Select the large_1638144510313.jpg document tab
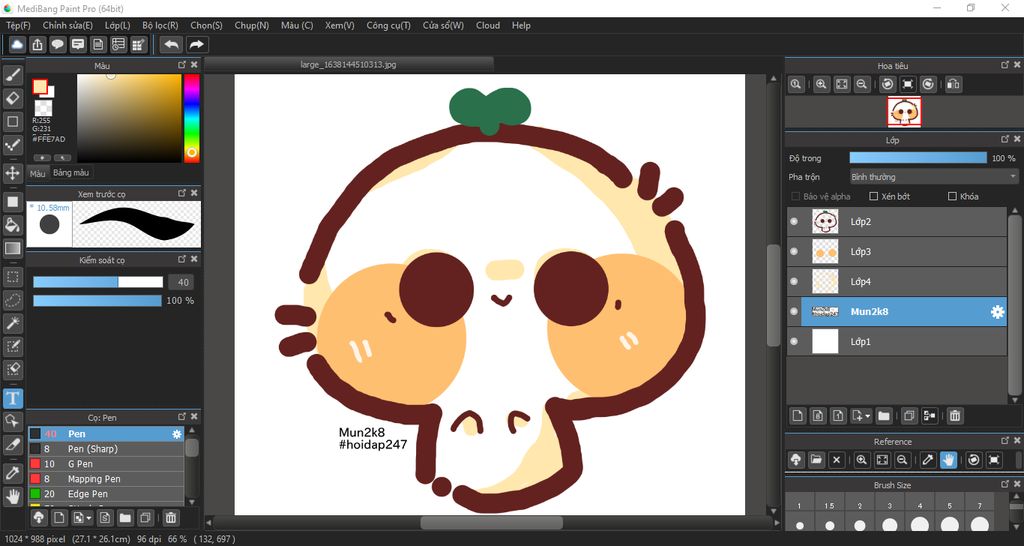Screen dimensions: 1024x546 tap(348, 65)
